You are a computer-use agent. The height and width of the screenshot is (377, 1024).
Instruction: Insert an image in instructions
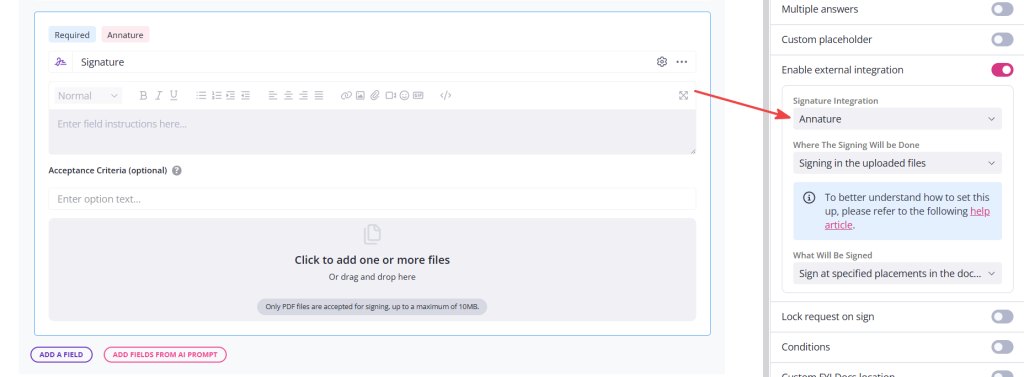tap(360, 95)
